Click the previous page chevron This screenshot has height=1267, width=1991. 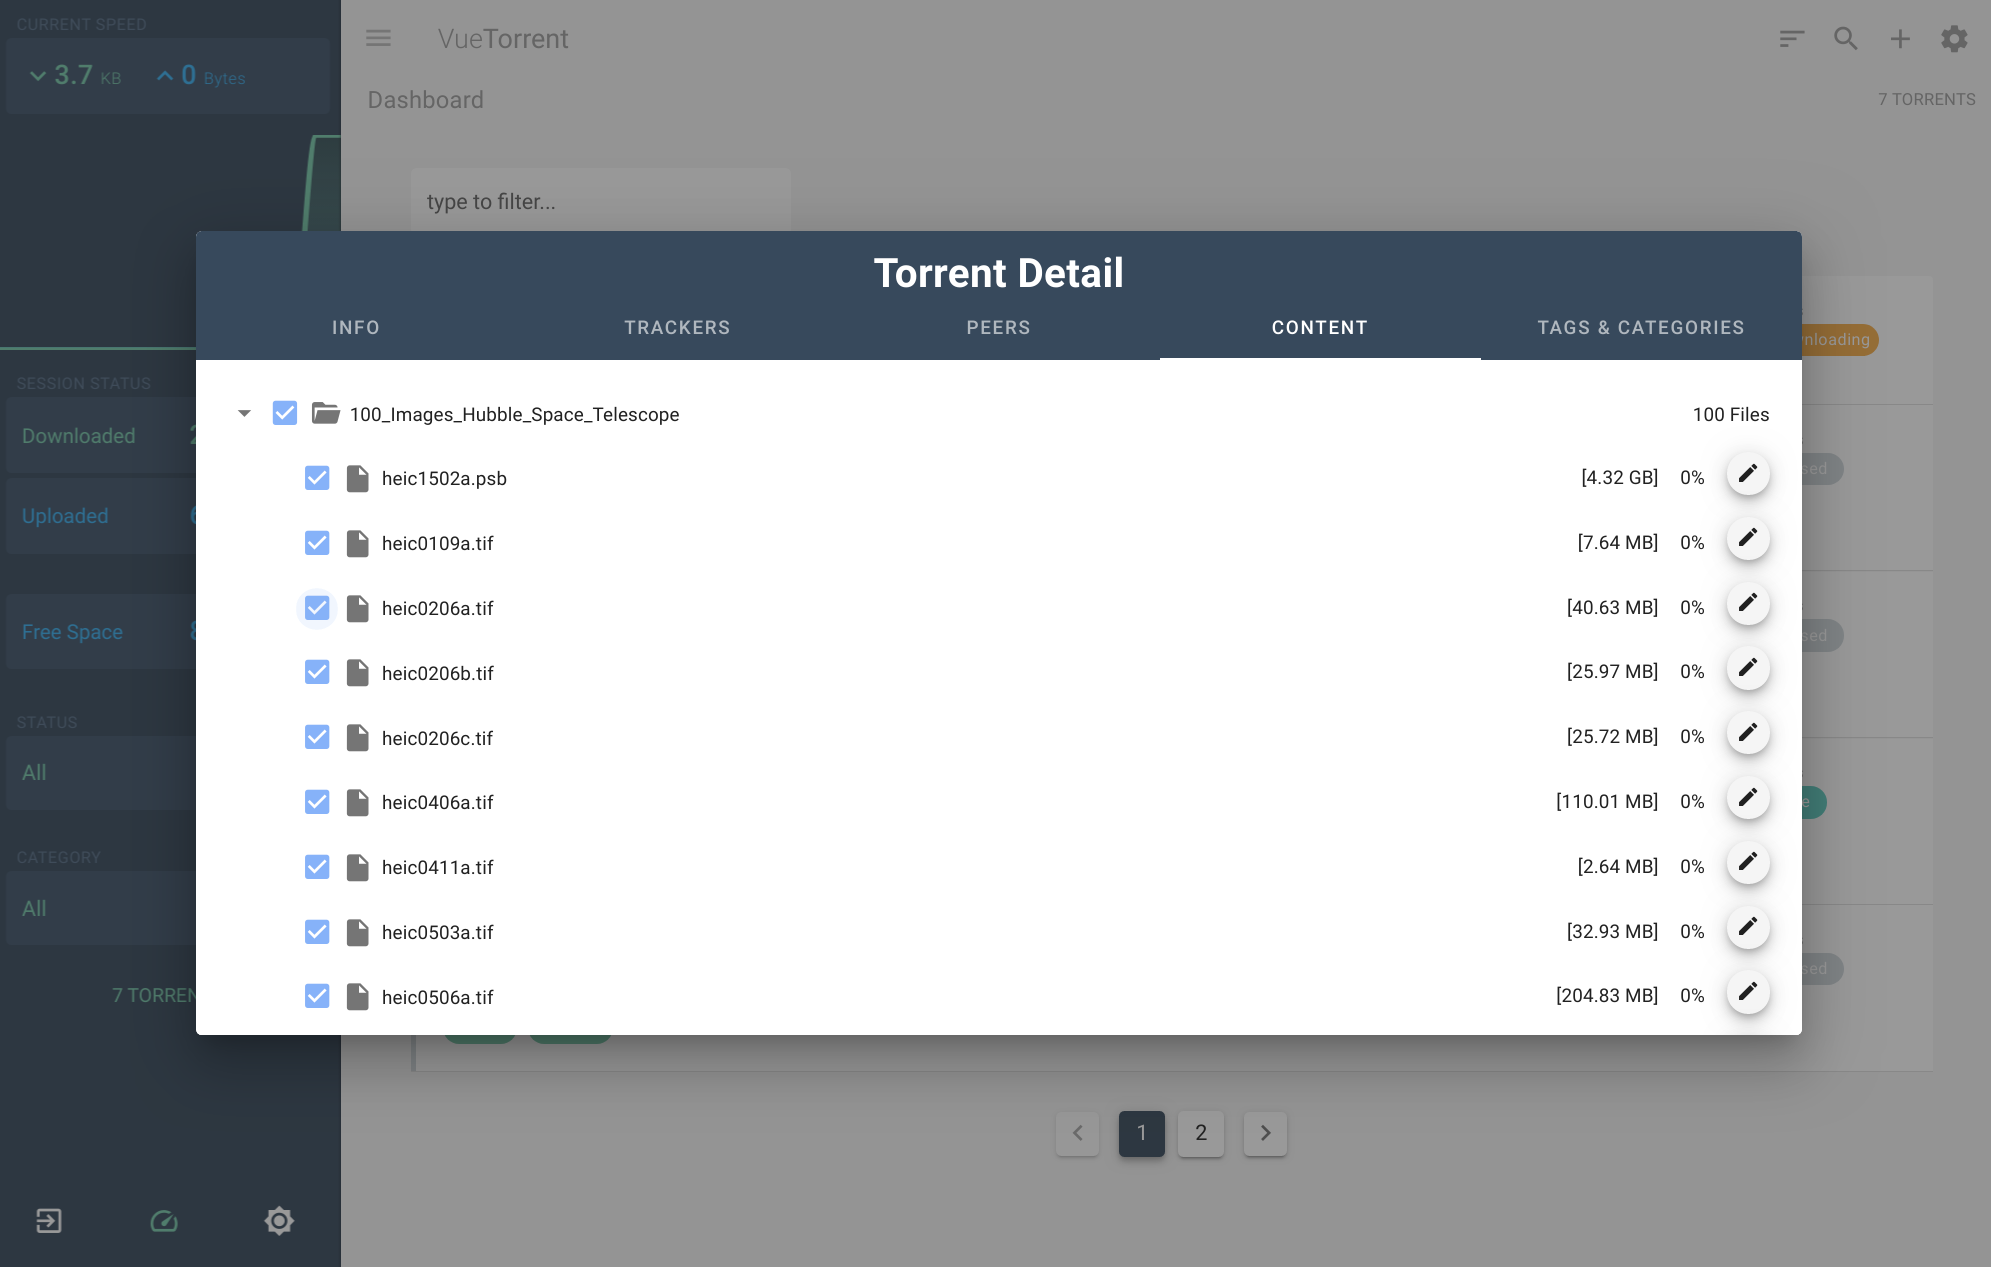(1077, 1133)
